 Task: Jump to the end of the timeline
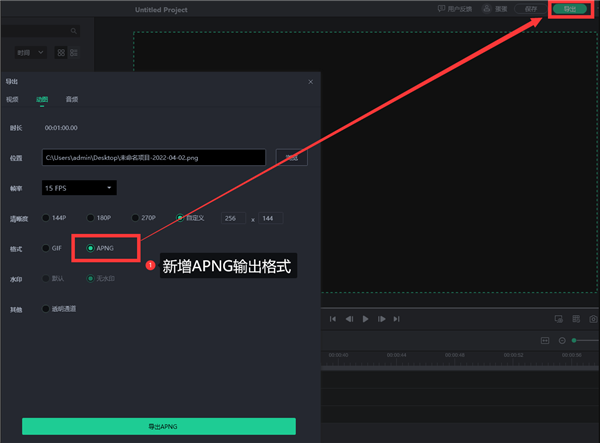397,319
